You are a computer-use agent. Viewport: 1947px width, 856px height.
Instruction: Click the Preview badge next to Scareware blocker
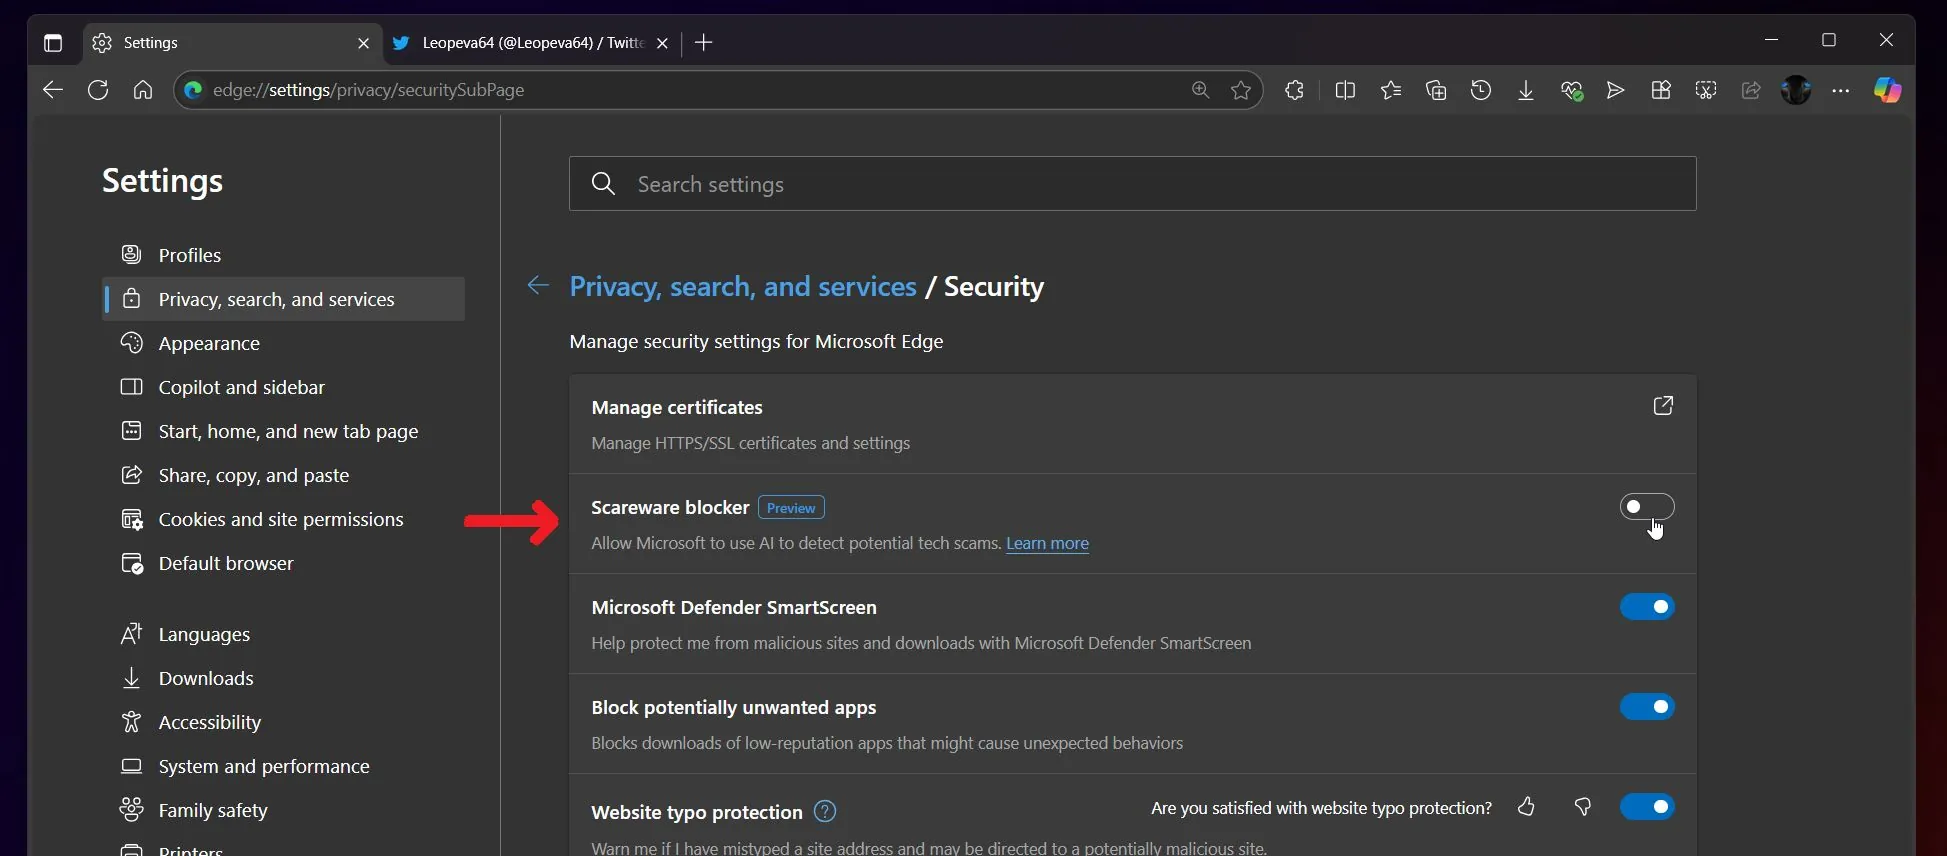[791, 508]
